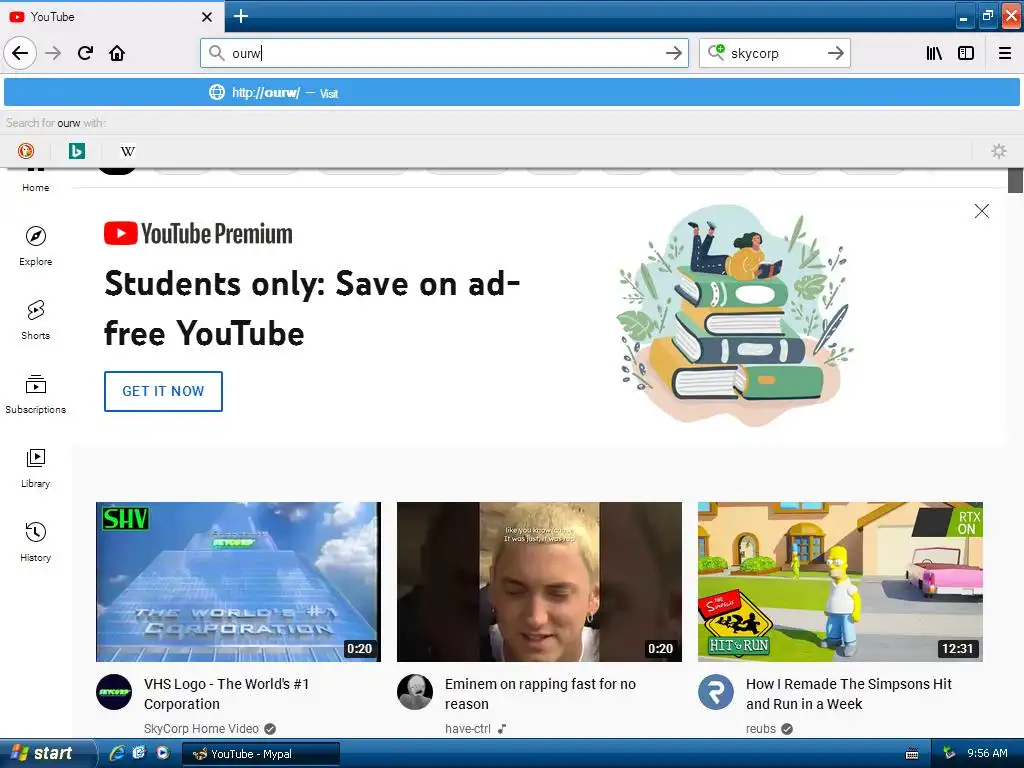Click the forward navigation arrow
1024x768 pixels.
click(53, 53)
